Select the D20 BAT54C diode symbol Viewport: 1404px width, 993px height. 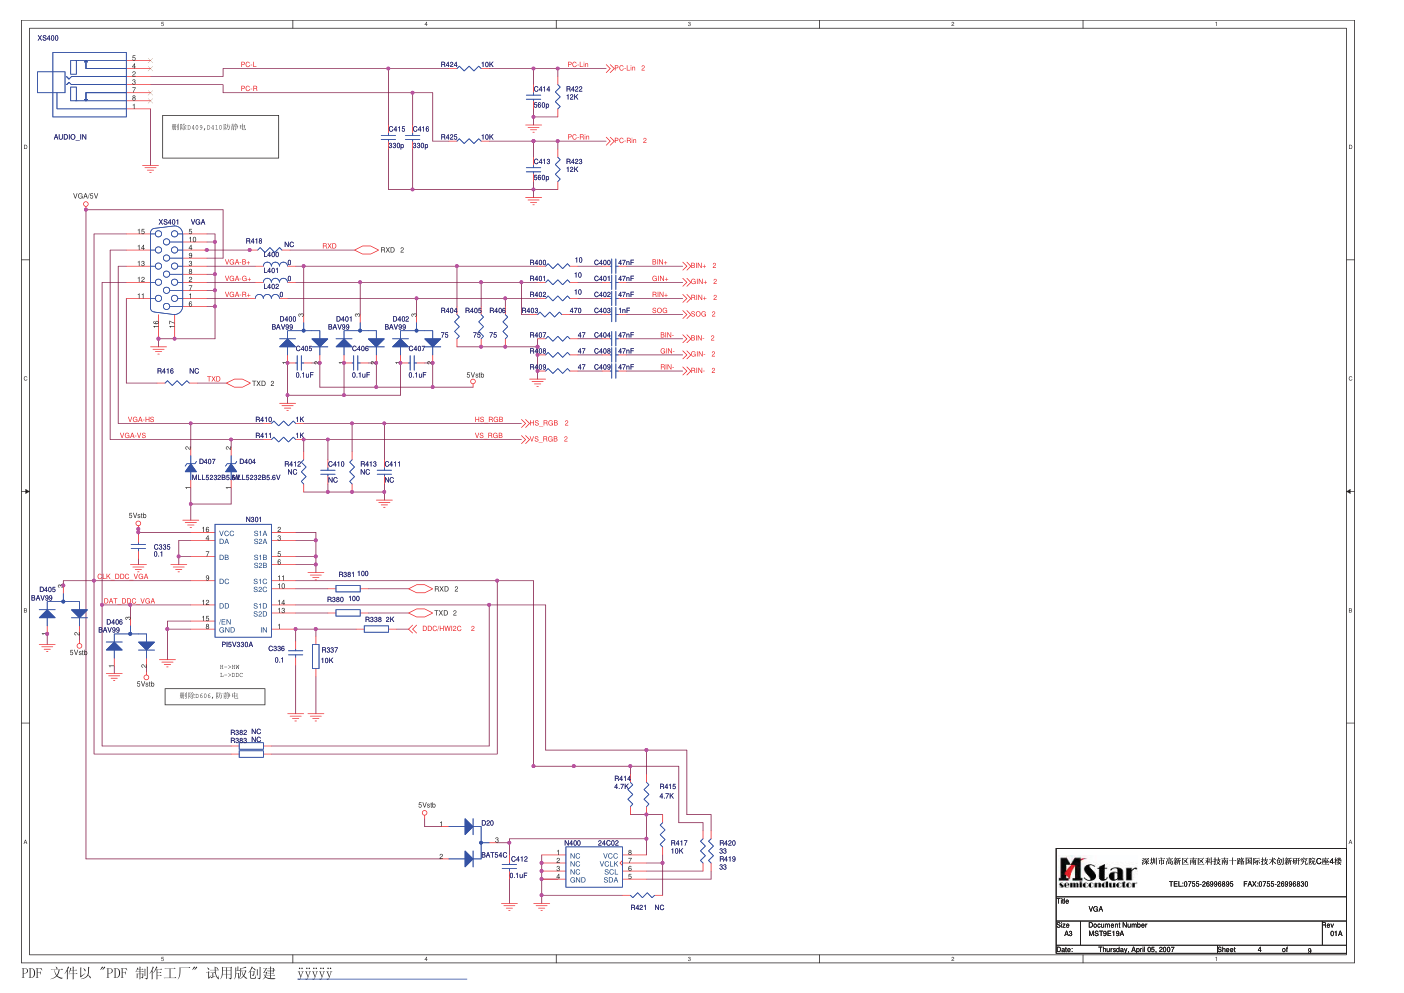pos(470,841)
